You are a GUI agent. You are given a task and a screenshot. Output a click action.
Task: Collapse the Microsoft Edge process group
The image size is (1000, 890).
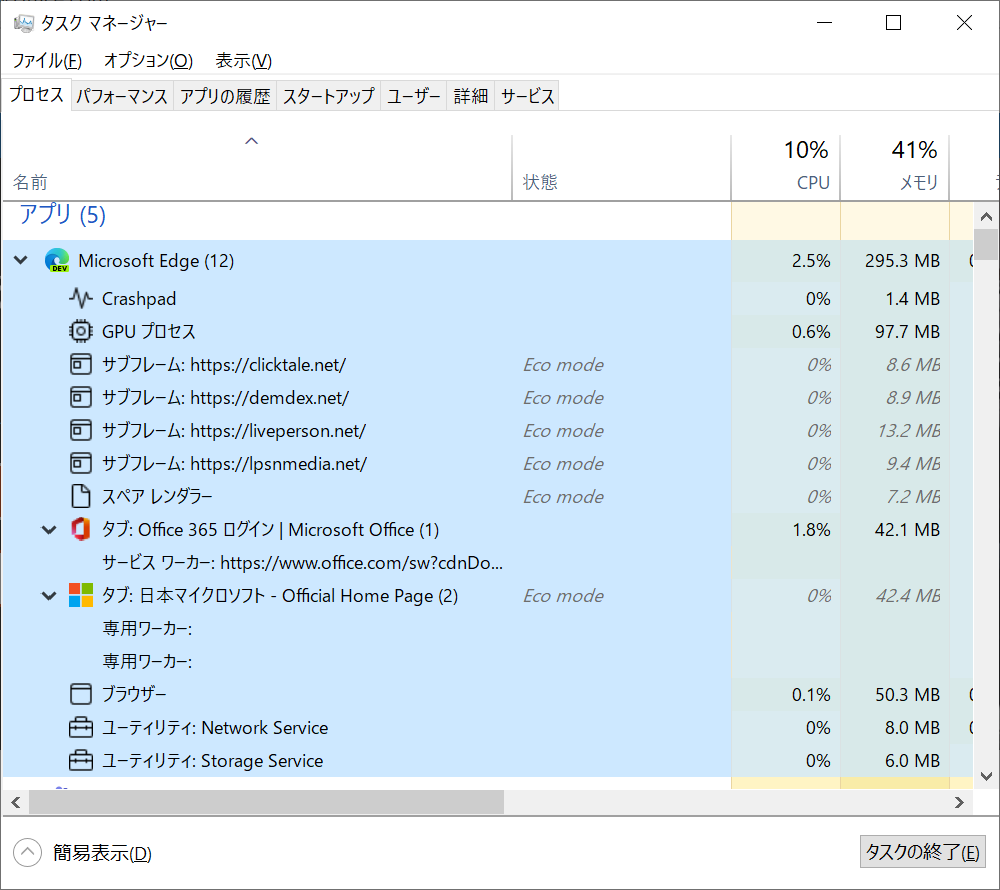point(20,260)
